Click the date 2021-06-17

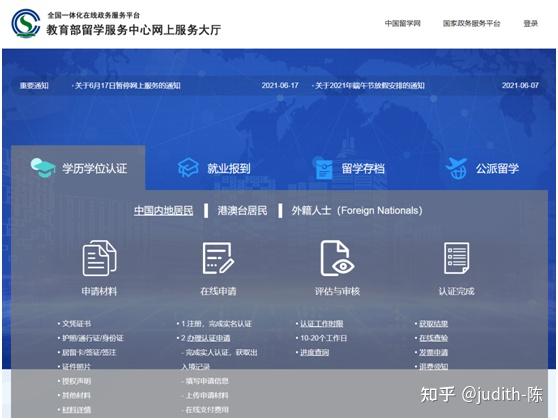click(280, 85)
